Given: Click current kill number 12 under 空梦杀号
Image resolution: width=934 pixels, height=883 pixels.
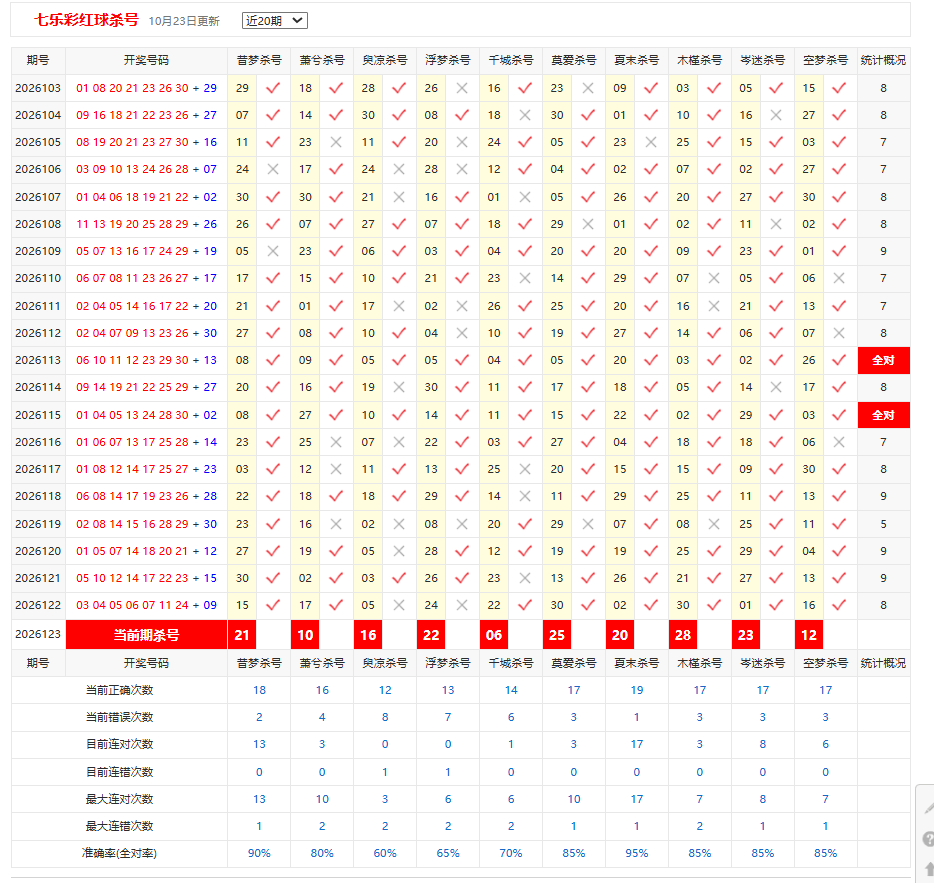Looking at the screenshot, I should (x=809, y=635).
